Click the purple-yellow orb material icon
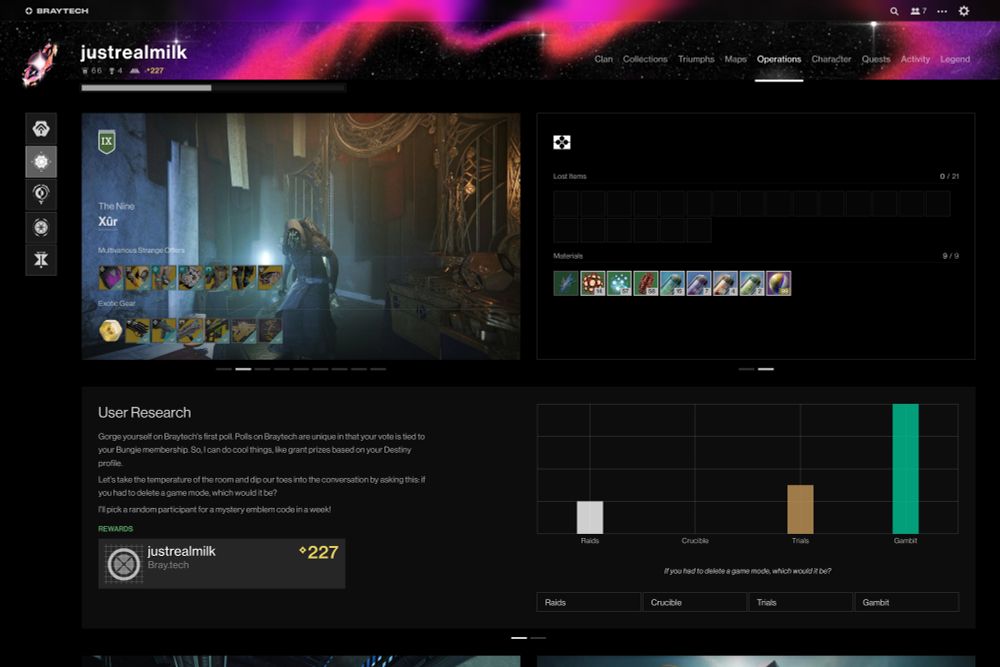Screen dimensions: 1000x667 [779, 283]
